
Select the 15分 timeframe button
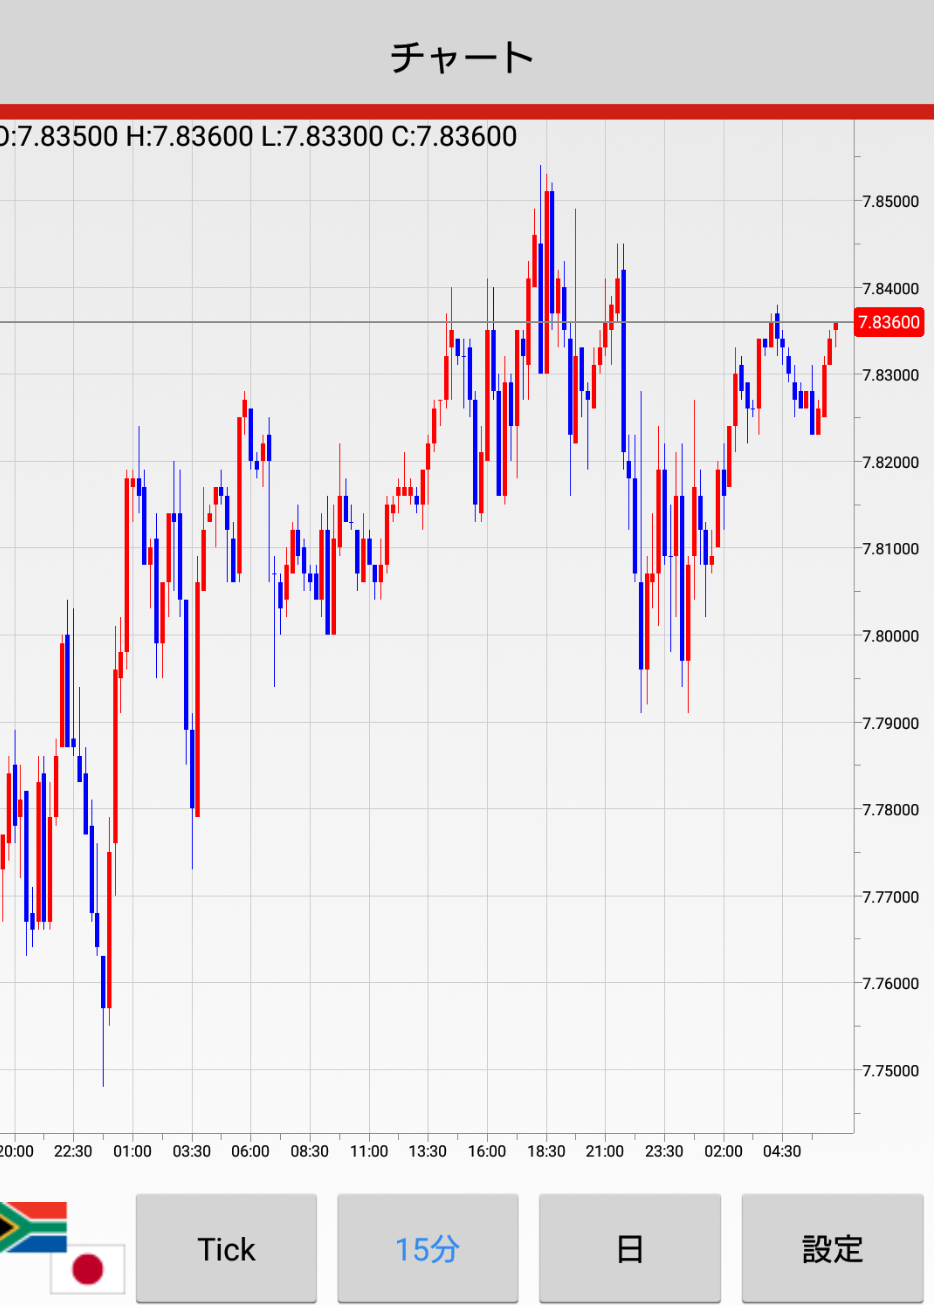(427, 1249)
